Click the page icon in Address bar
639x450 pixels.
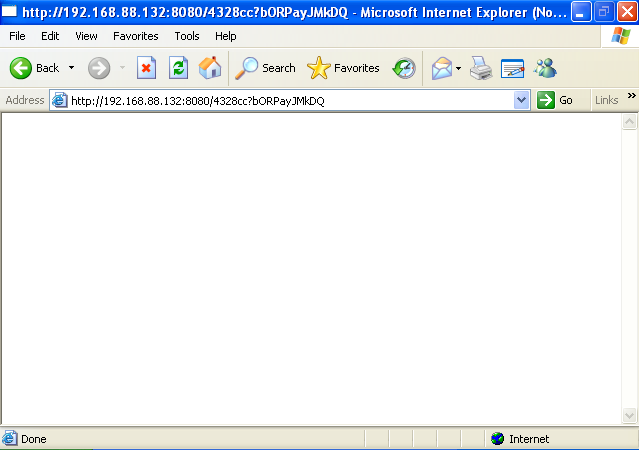tap(59, 100)
